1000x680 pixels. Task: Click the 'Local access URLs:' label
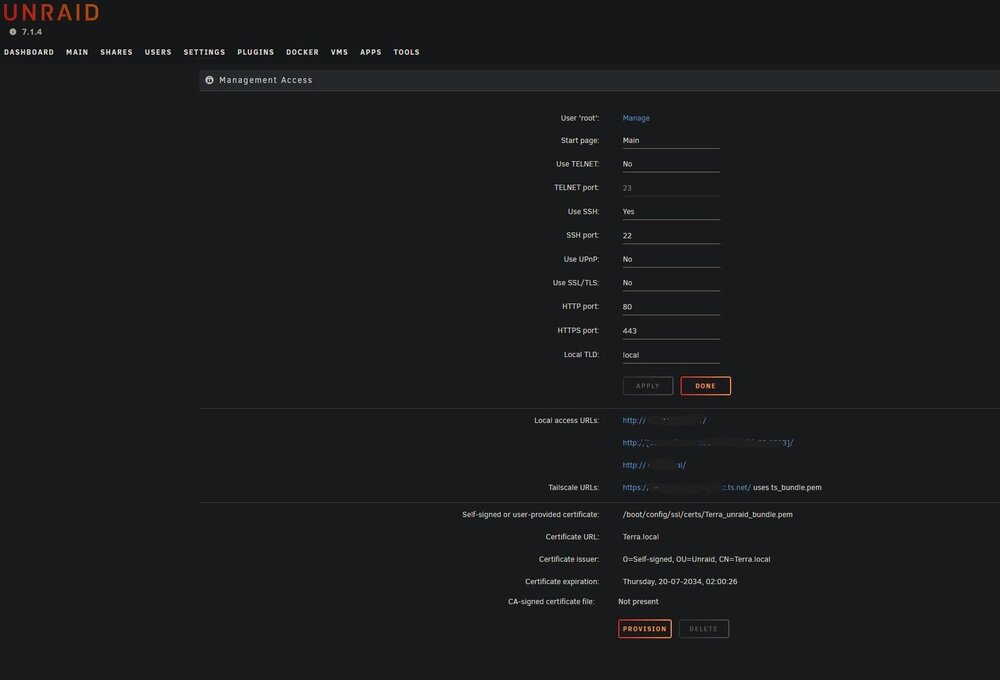tap(566, 420)
